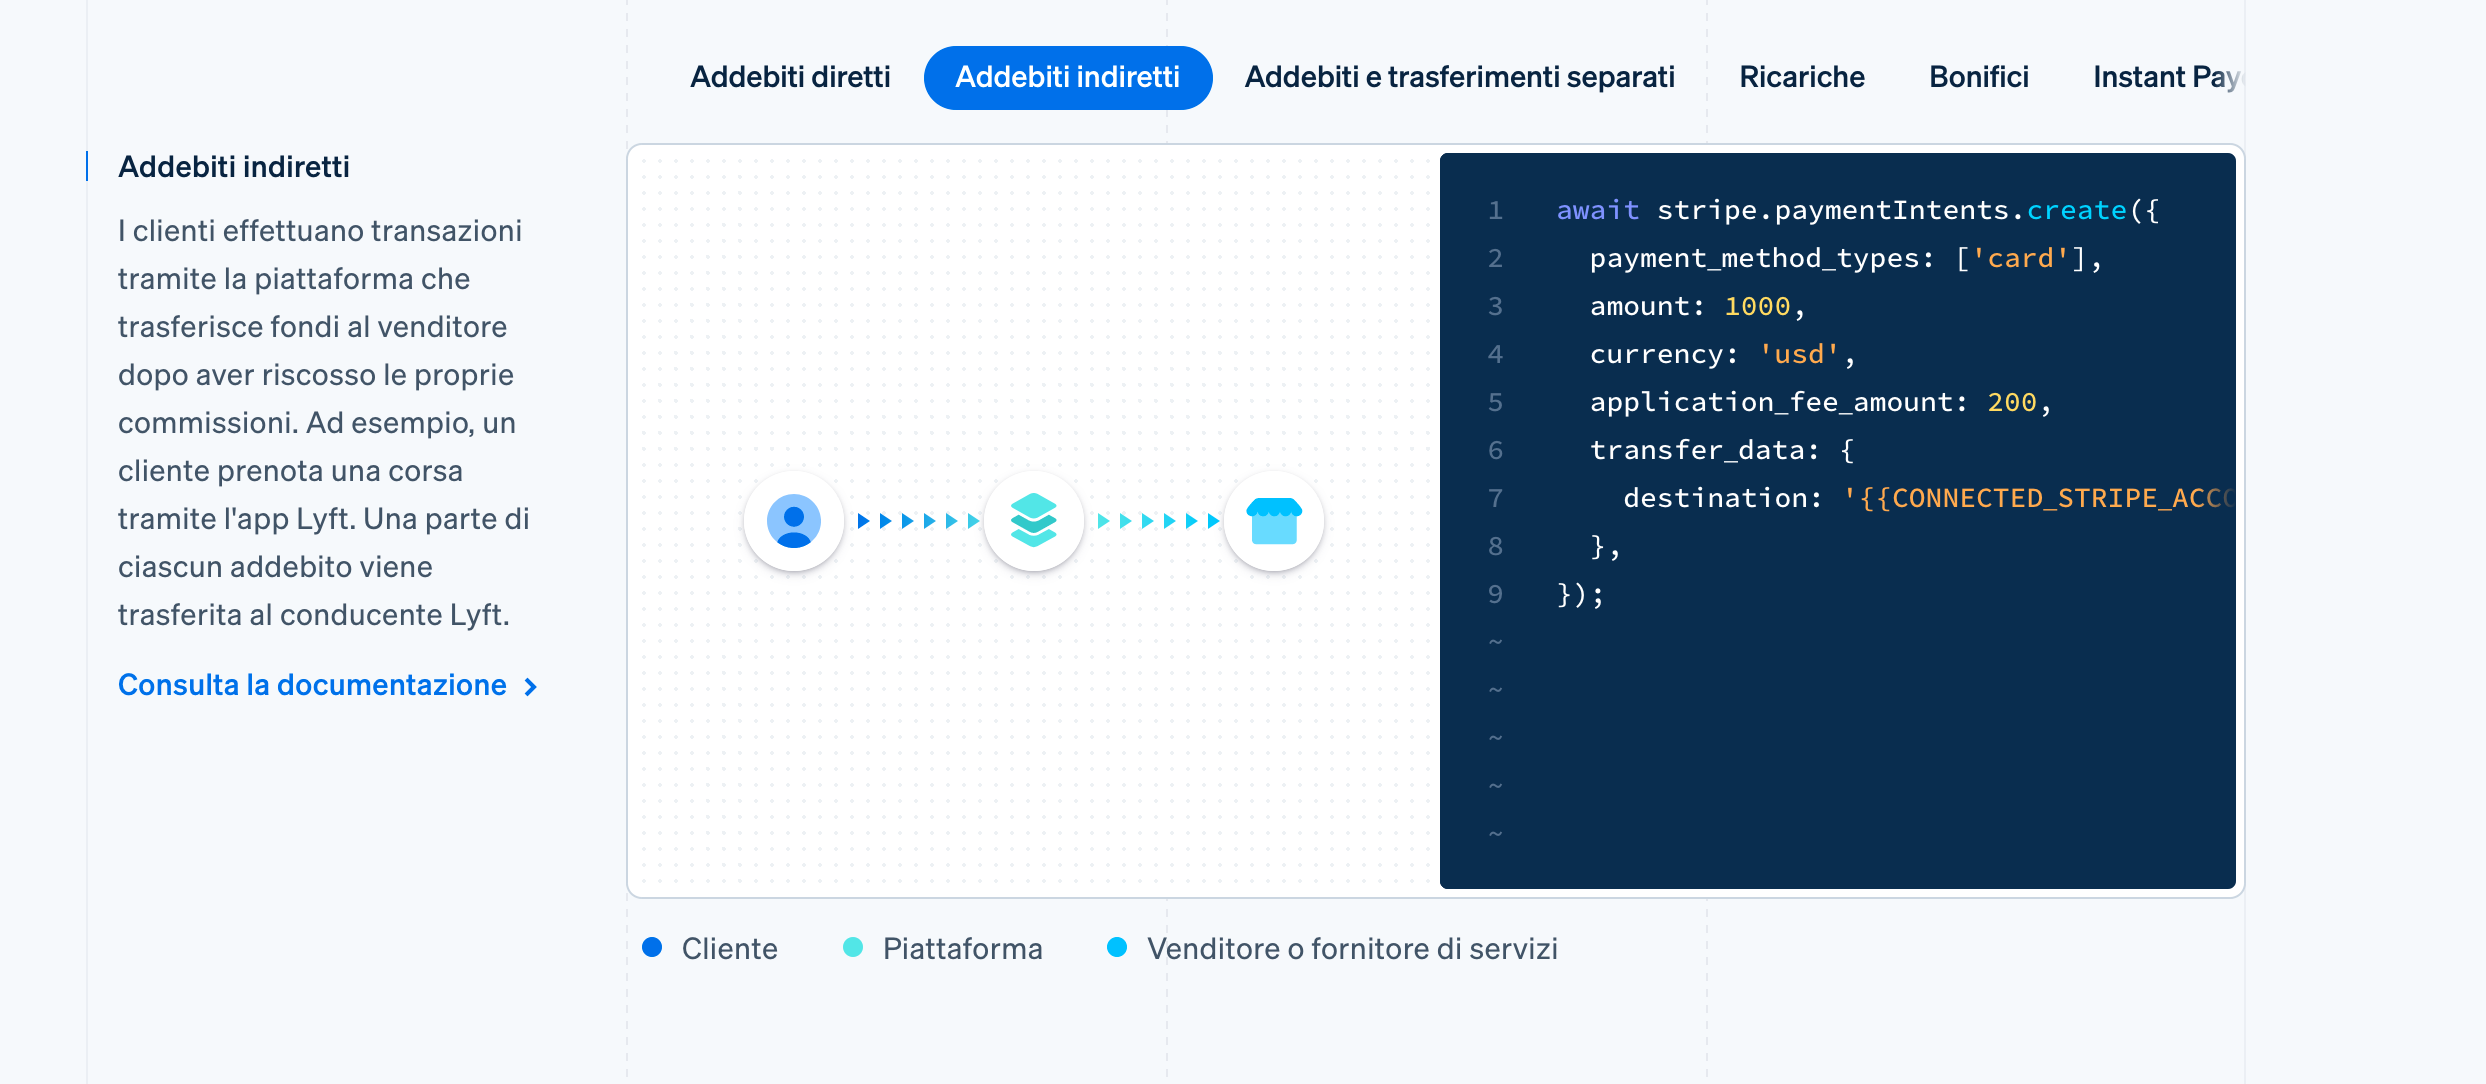Click the transfer_data code line
The image size is (2486, 1084).
click(x=1722, y=450)
